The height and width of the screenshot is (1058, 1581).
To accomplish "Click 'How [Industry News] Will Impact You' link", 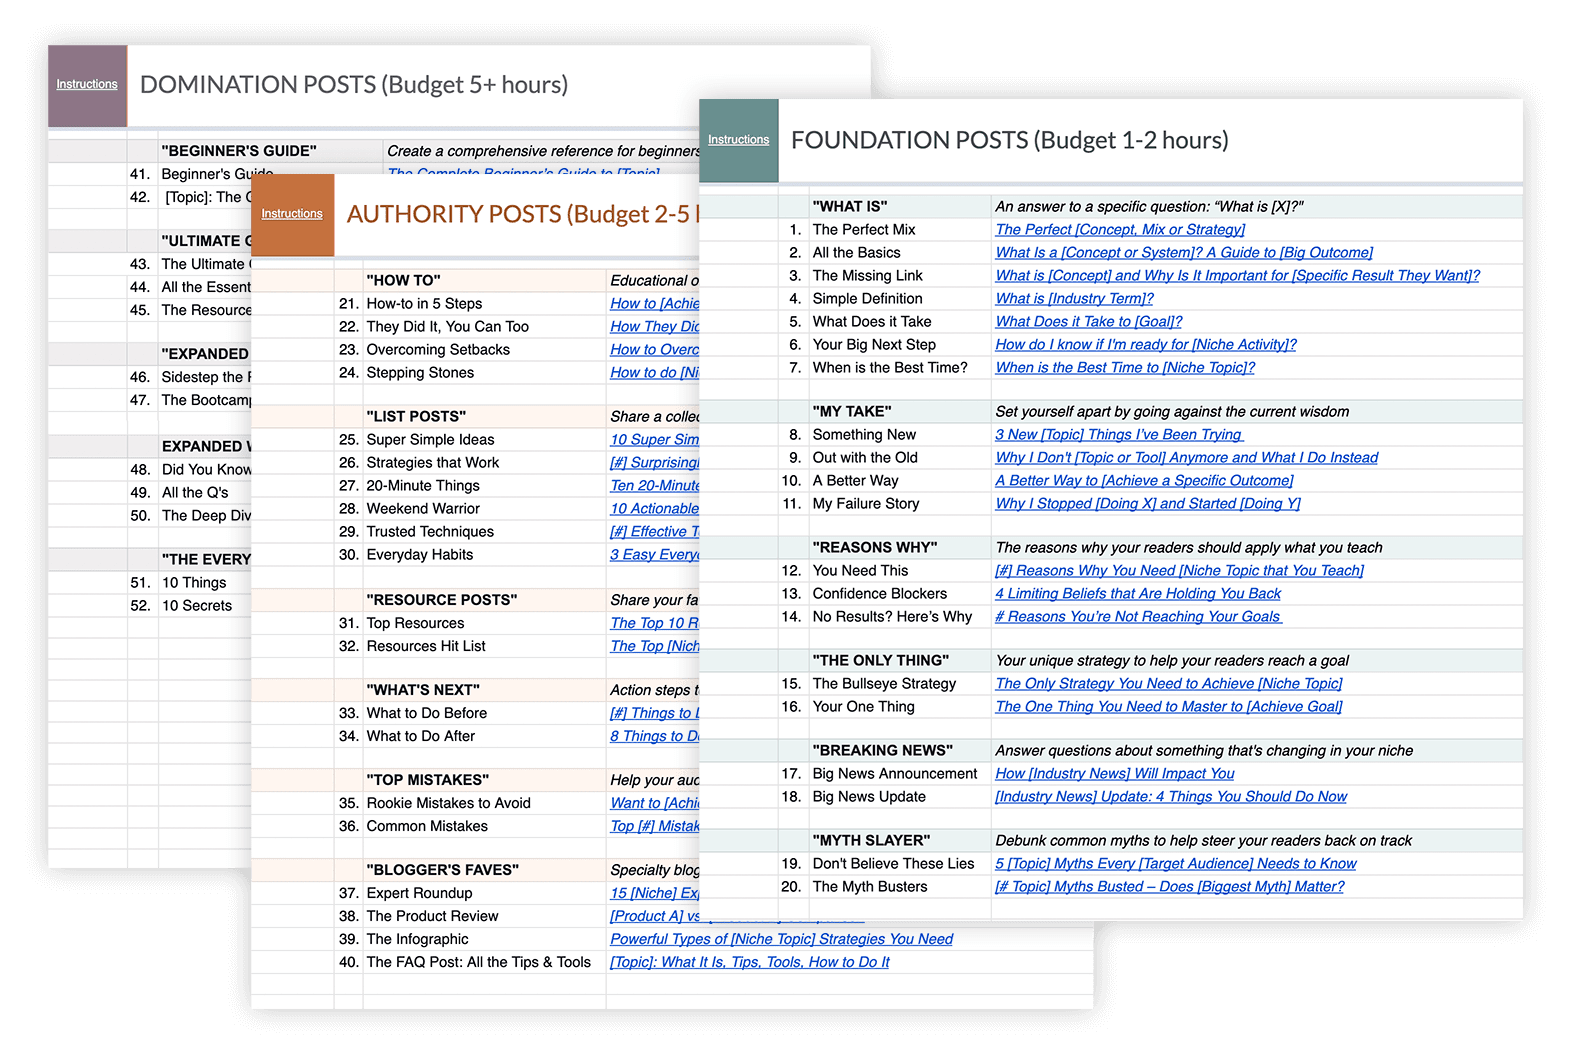I will [x=1114, y=774].
